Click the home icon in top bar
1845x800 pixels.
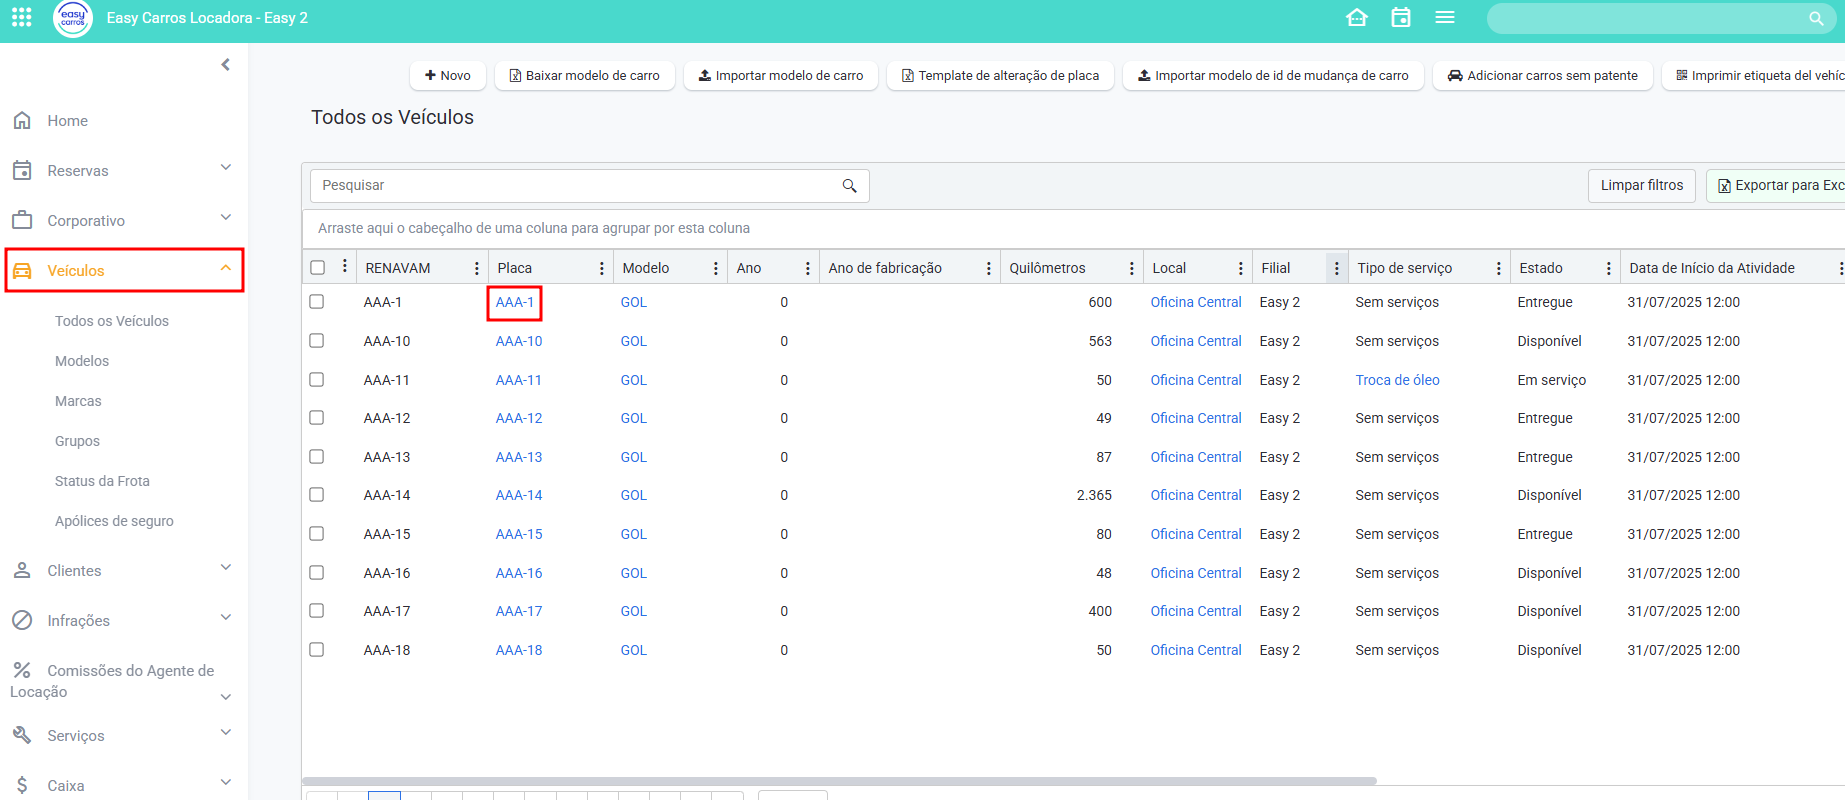(x=1356, y=18)
